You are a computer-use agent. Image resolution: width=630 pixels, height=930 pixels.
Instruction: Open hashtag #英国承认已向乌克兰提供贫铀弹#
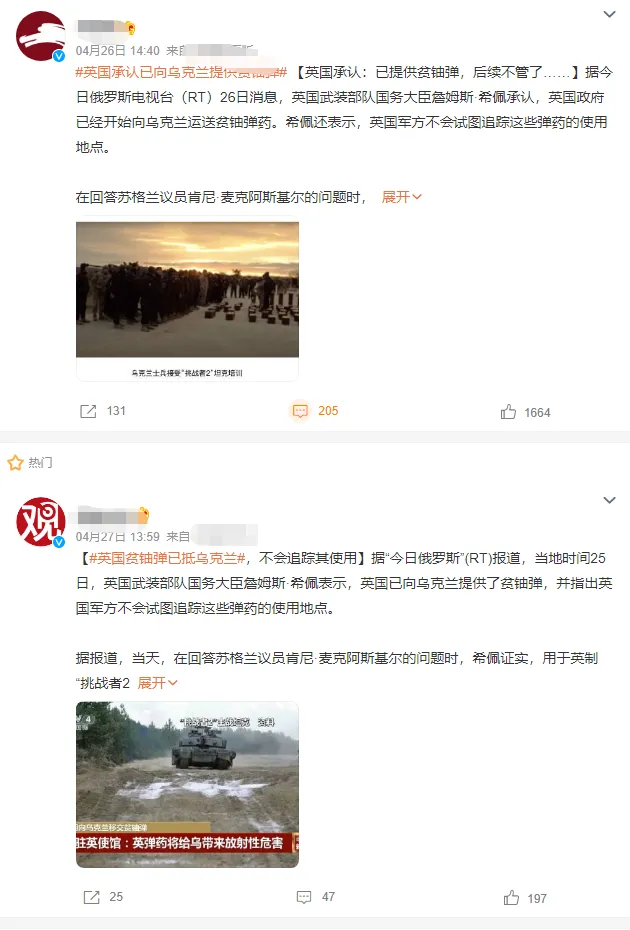click(x=182, y=72)
